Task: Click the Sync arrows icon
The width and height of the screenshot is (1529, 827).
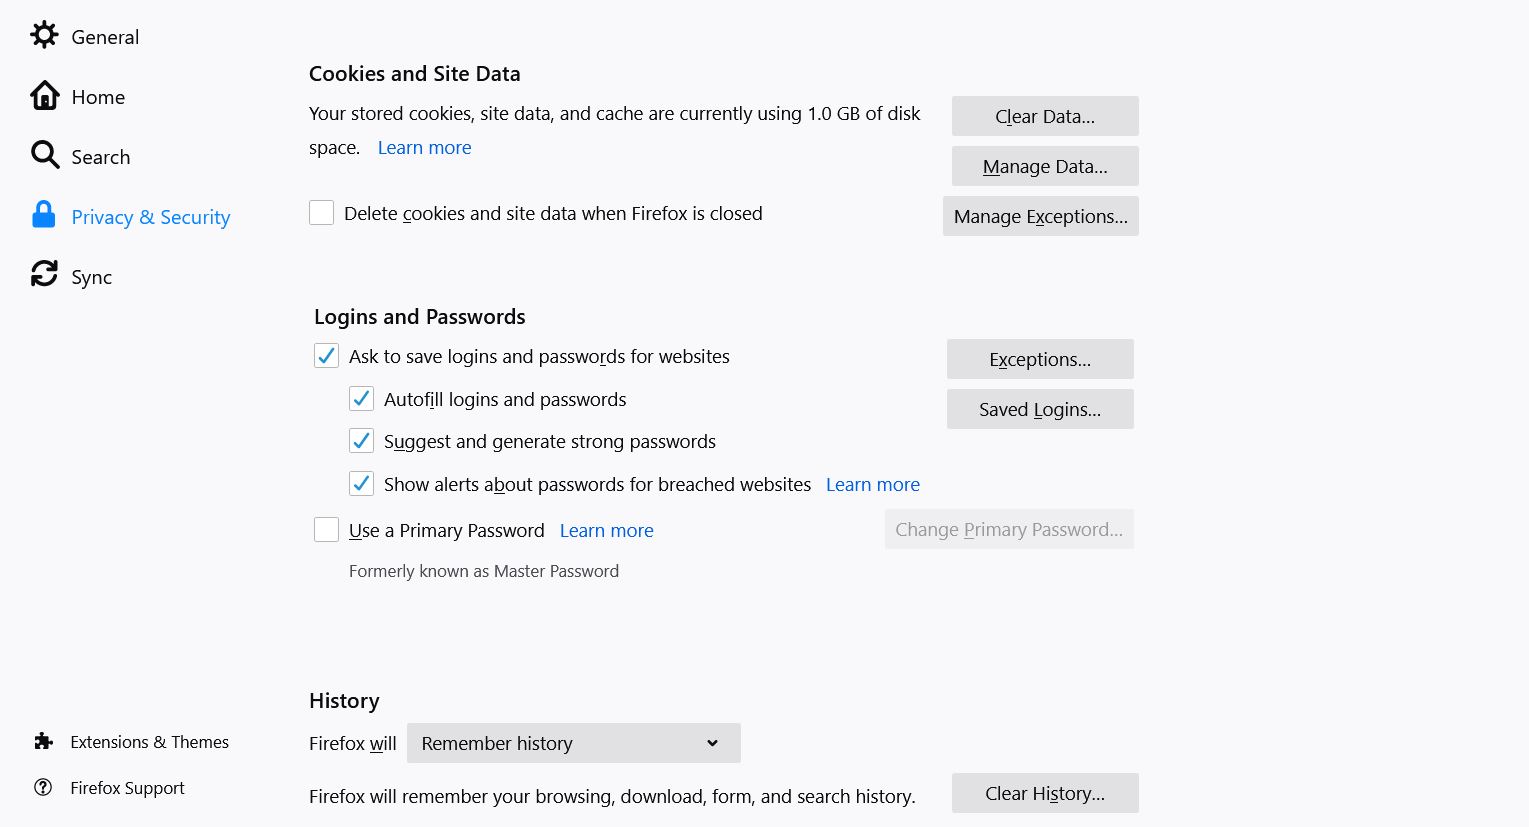Action: coord(44,274)
